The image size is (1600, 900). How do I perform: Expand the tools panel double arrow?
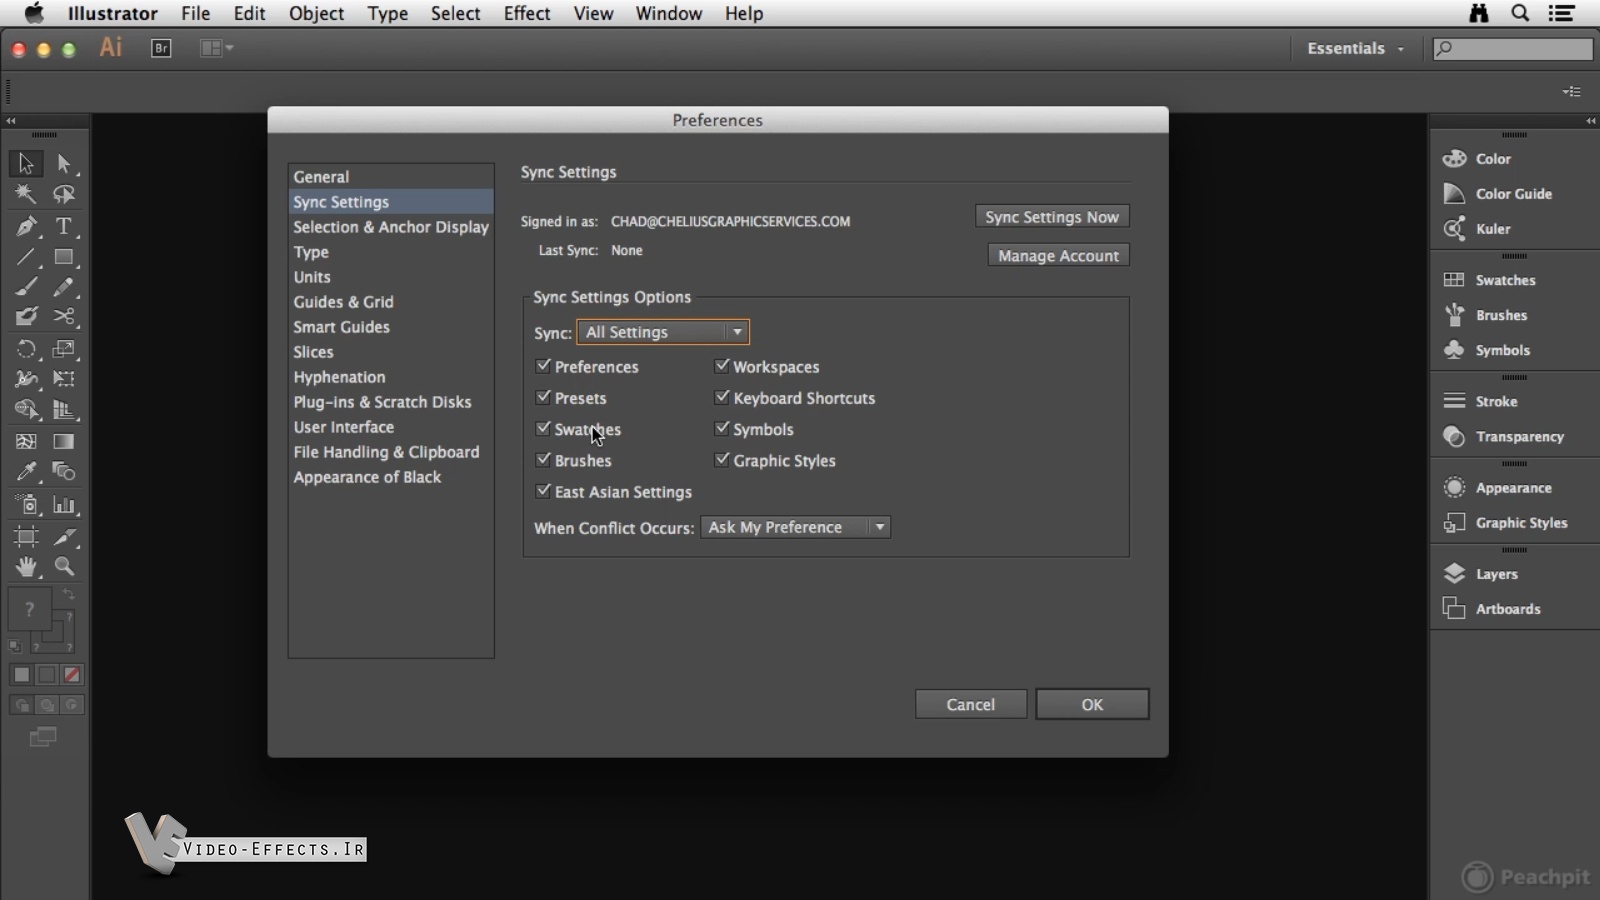tap(11, 121)
